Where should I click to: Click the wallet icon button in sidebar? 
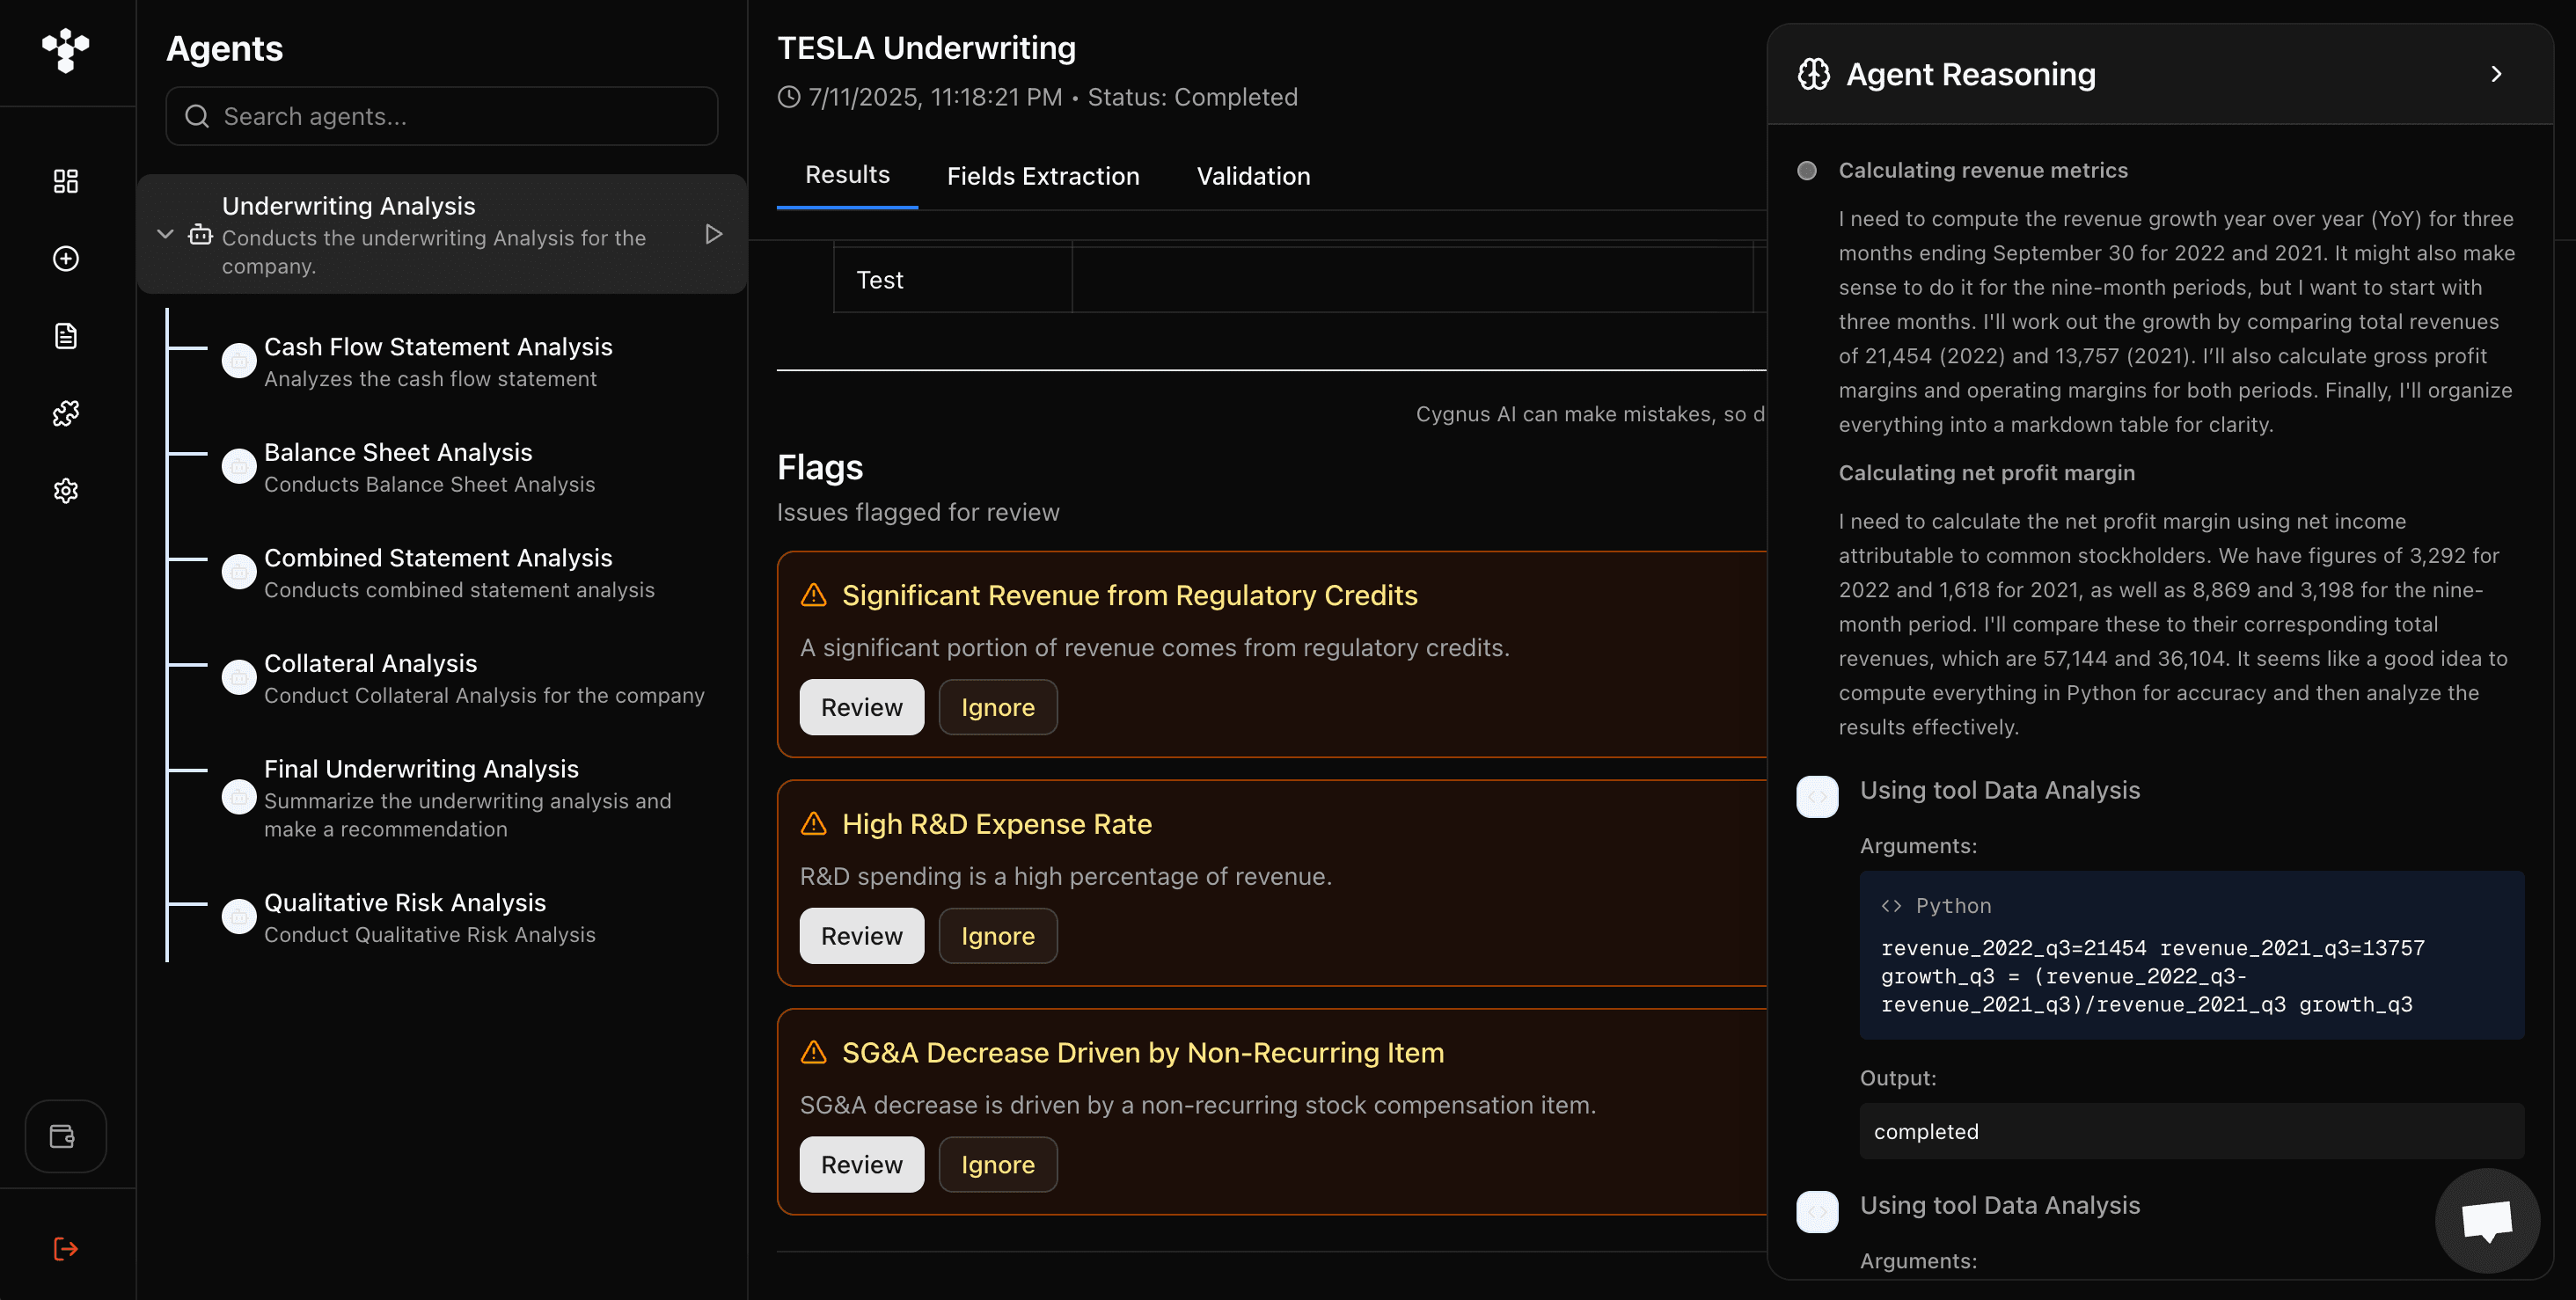coord(64,1136)
